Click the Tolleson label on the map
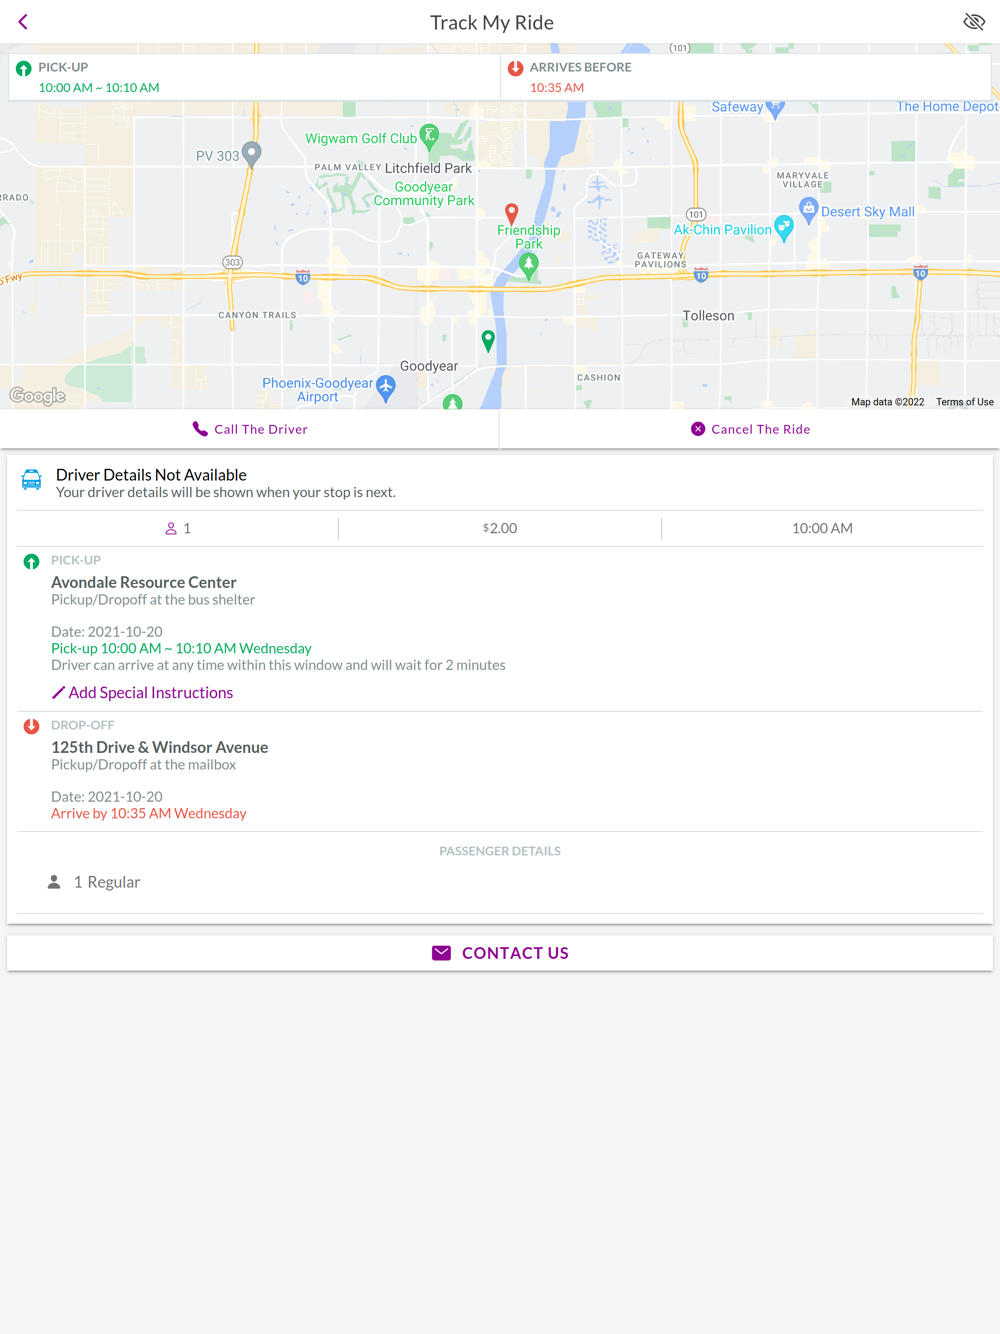The image size is (1000, 1334). click(x=708, y=316)
